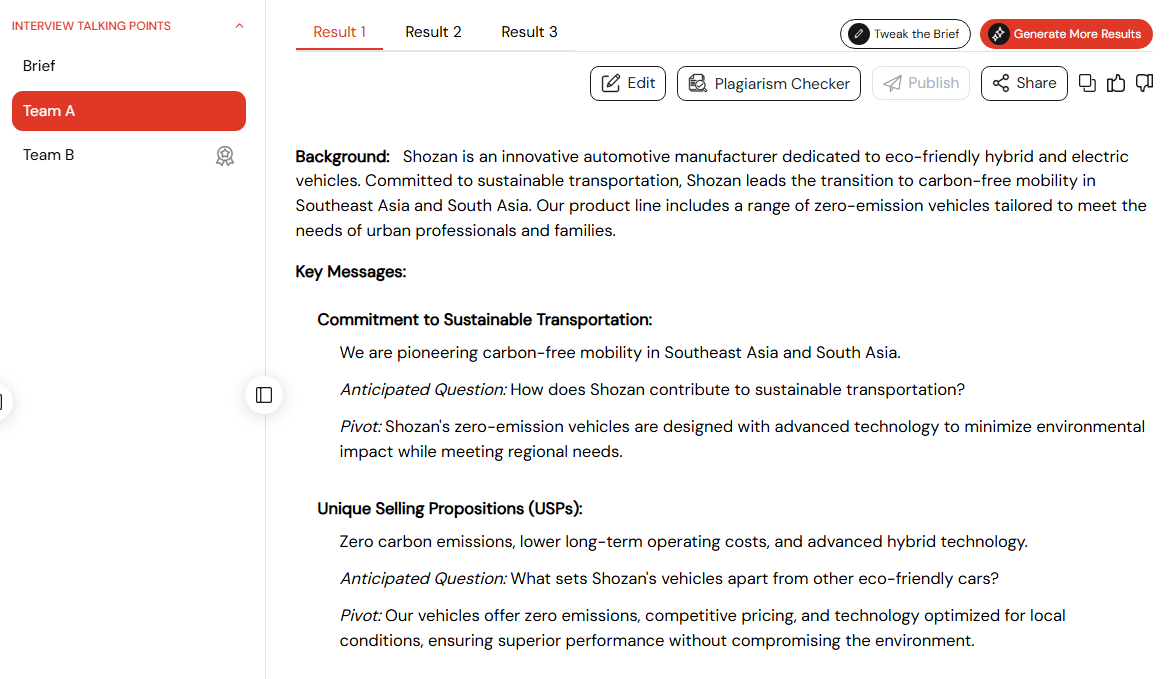Click the 'Background:' heading text
1173x679 pixels.
343,156
